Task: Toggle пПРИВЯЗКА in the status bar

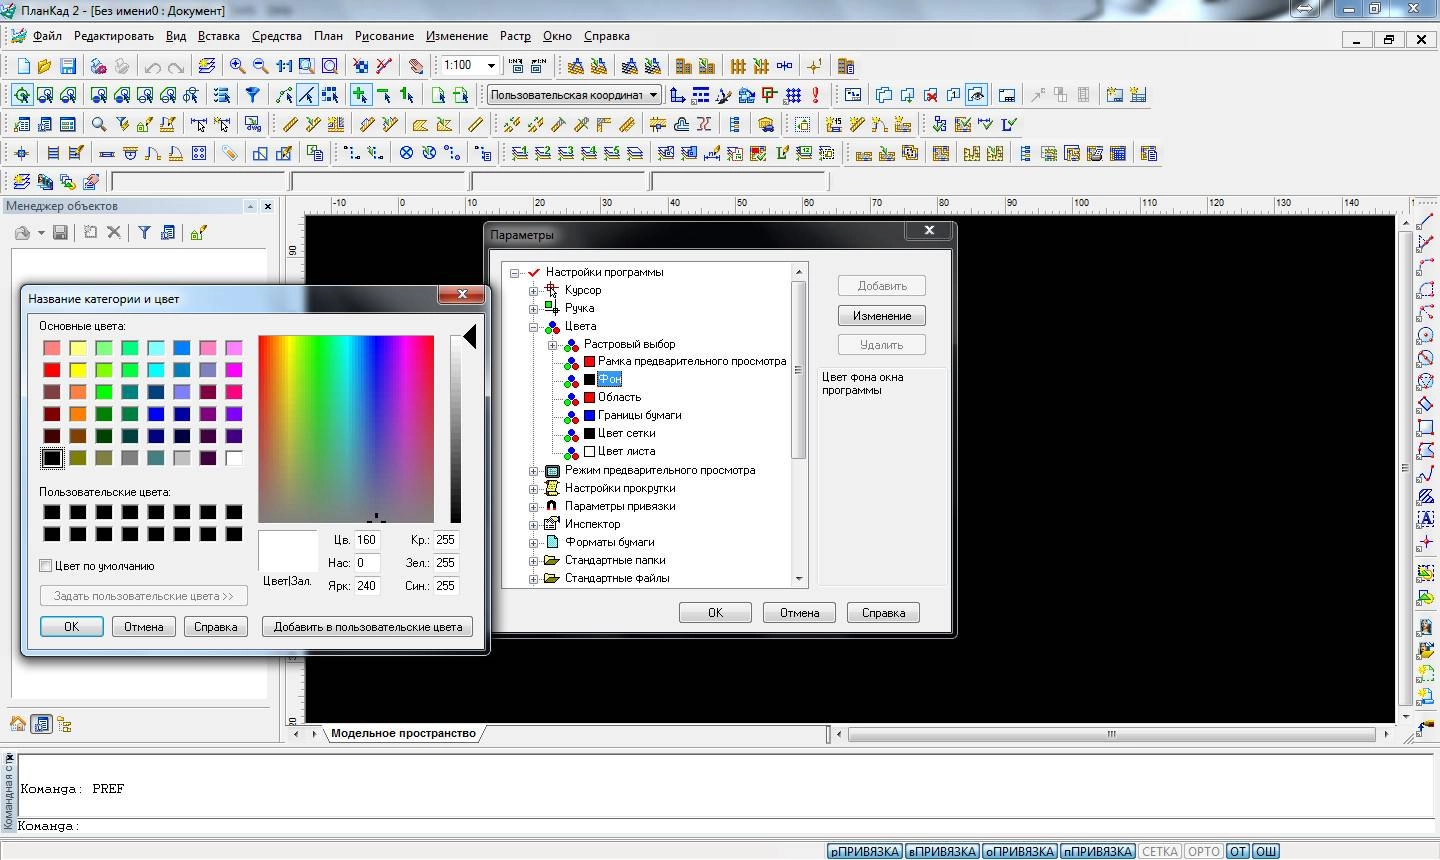Action: pyautogui.click(x=1097, y=851)
